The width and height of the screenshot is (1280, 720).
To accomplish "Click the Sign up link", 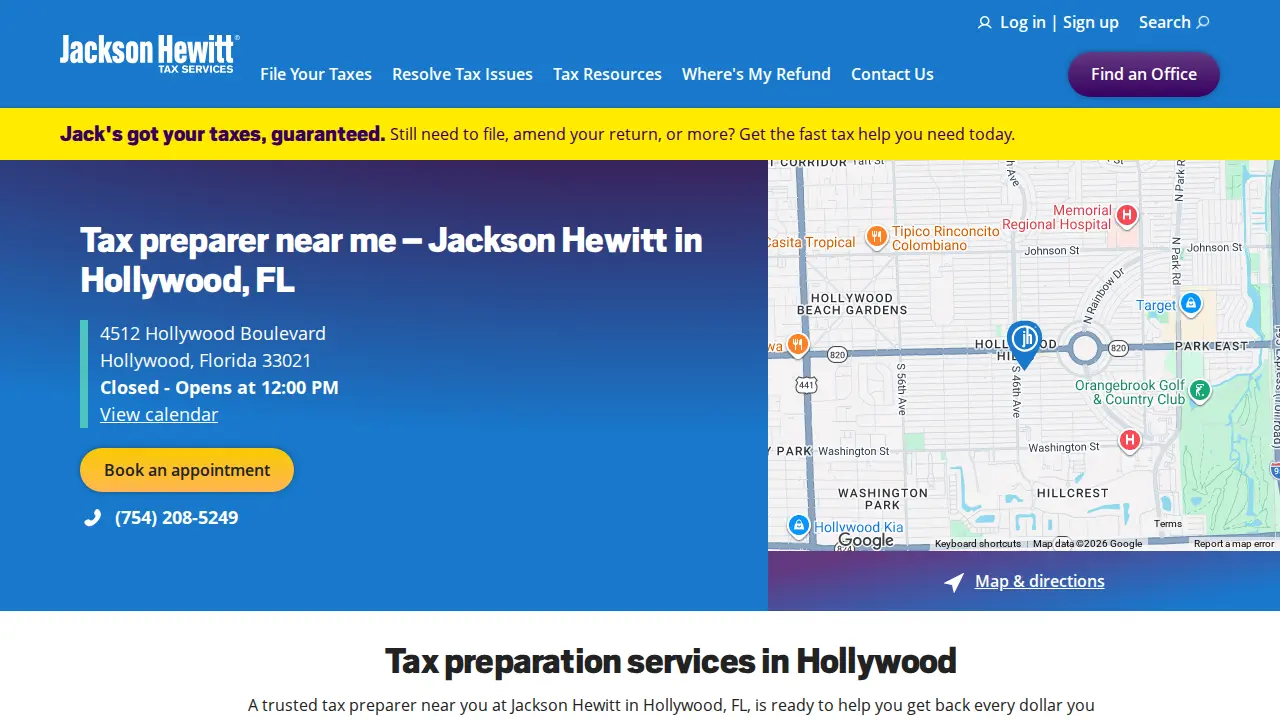I will (1091, 22).
